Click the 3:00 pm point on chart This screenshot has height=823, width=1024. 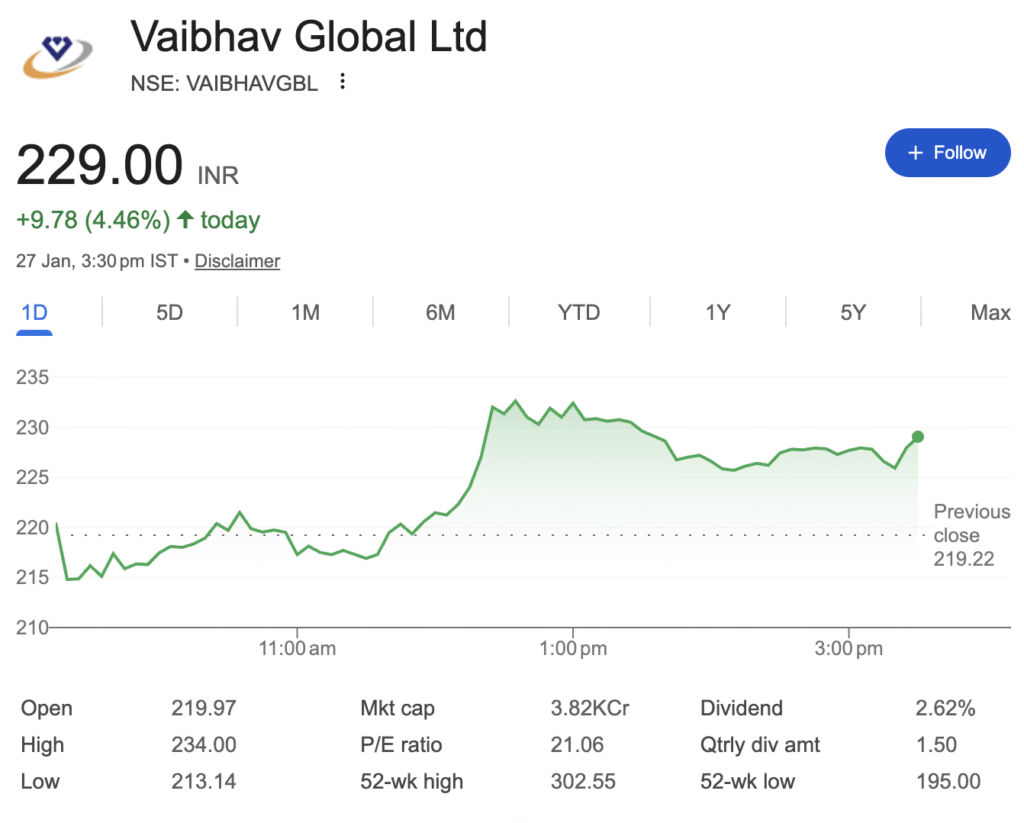(x=849, y=450)
